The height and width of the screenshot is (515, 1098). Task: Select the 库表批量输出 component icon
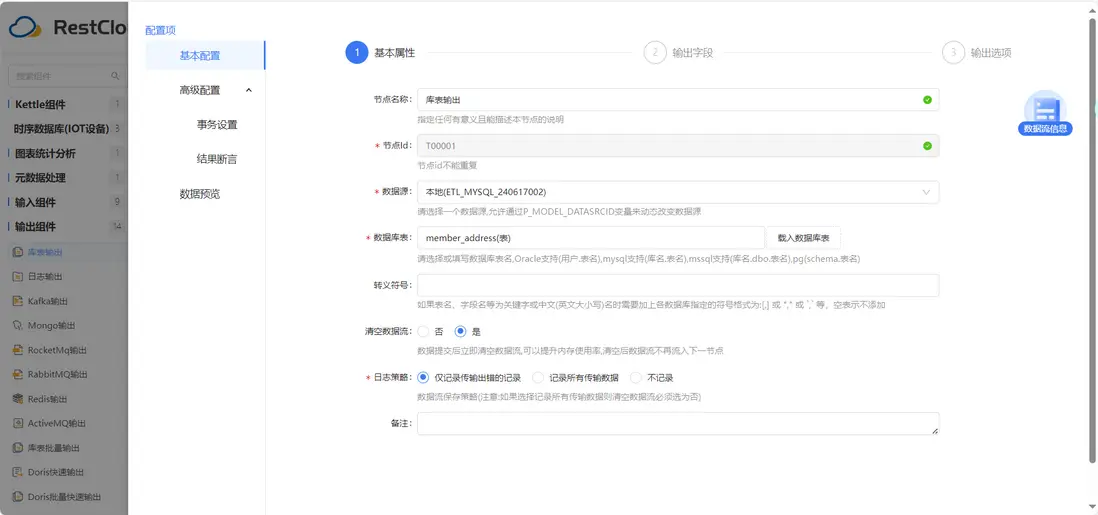(19, 448)
